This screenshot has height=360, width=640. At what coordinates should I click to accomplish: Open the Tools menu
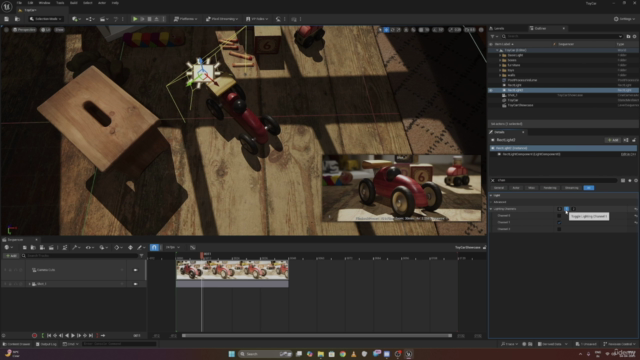60,3
